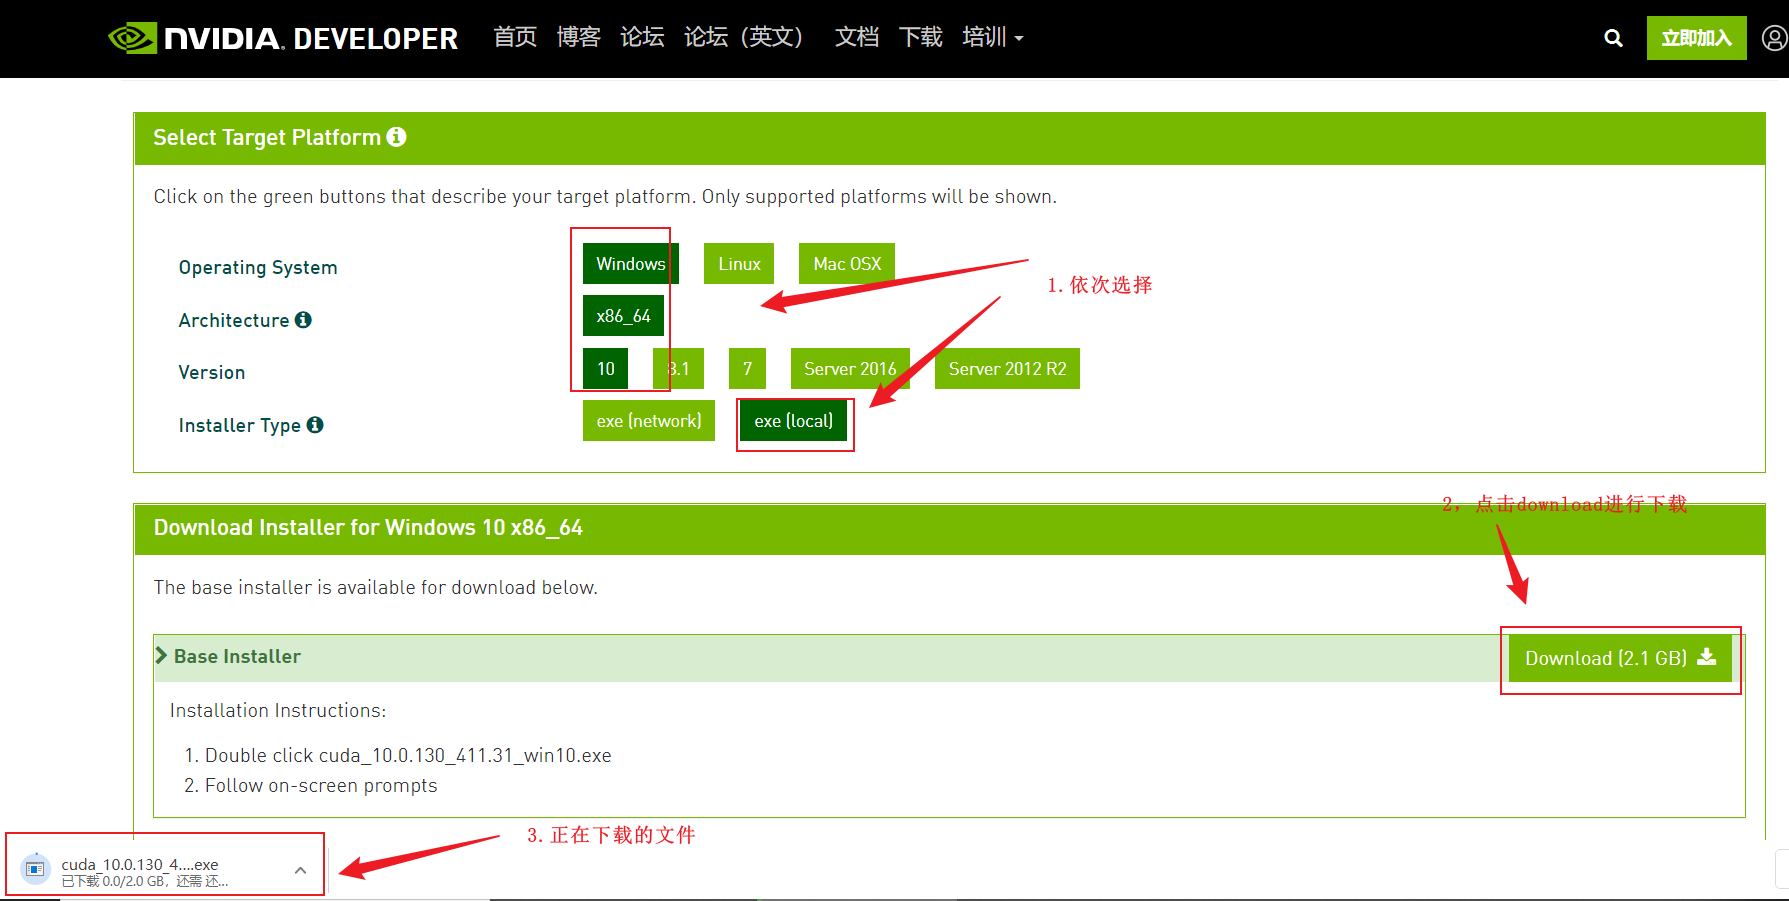Click Download Installer for Windows 10 heading
This screenshot has height=901, width=1789.
click(x=368, y=528)
